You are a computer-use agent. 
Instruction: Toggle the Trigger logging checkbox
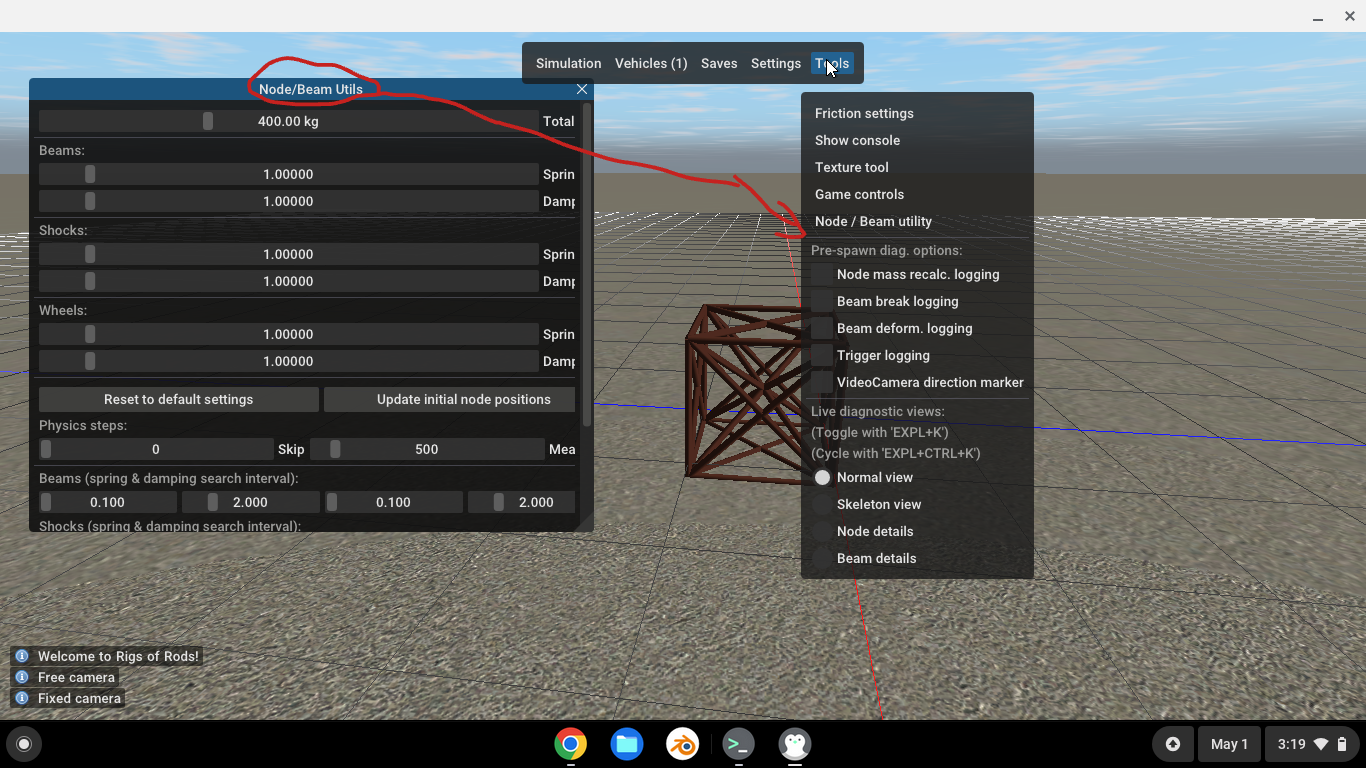[822, 355]
